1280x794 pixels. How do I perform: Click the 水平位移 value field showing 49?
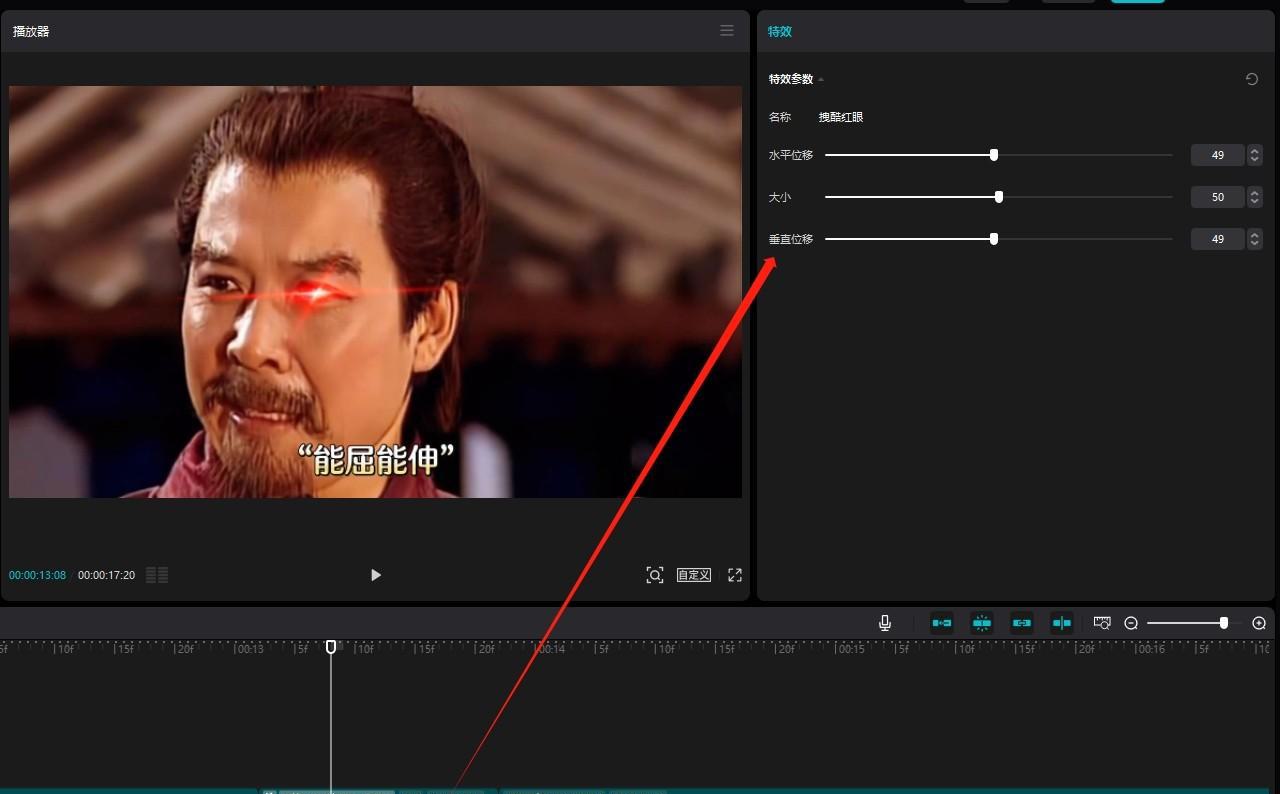pyautogui.click(x=1217, y=155)
